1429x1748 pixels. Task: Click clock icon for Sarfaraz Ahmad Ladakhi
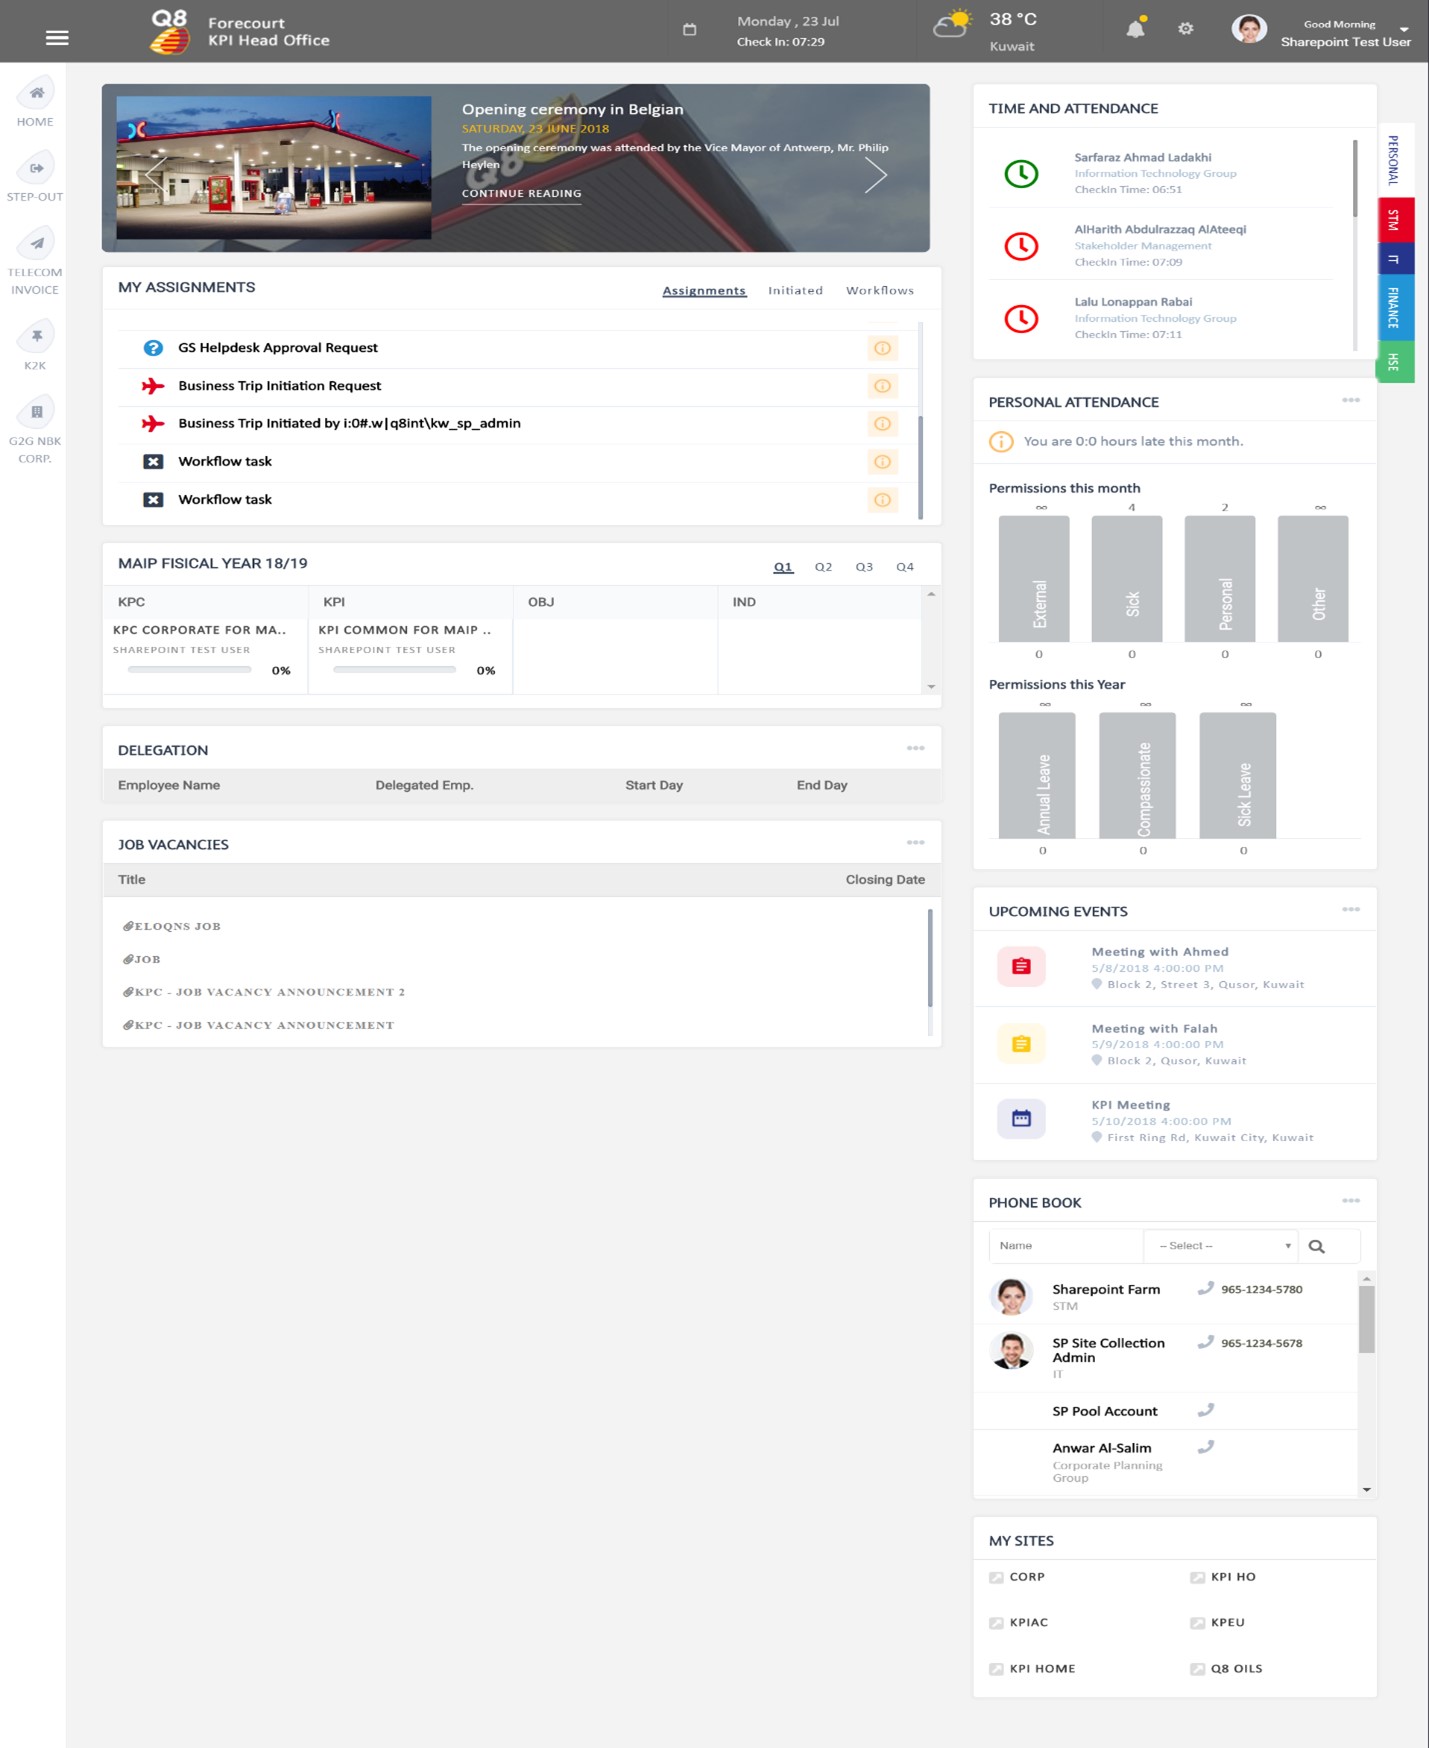[x=1021, y=174]
